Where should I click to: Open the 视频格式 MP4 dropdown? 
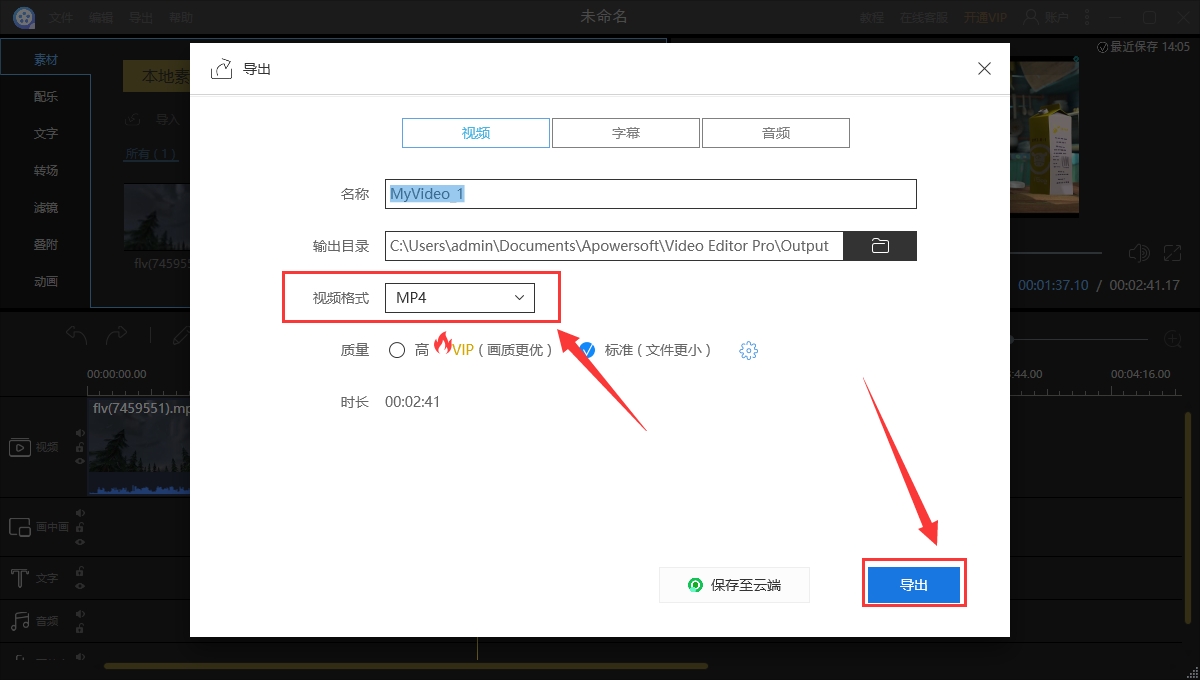(460, 298)
